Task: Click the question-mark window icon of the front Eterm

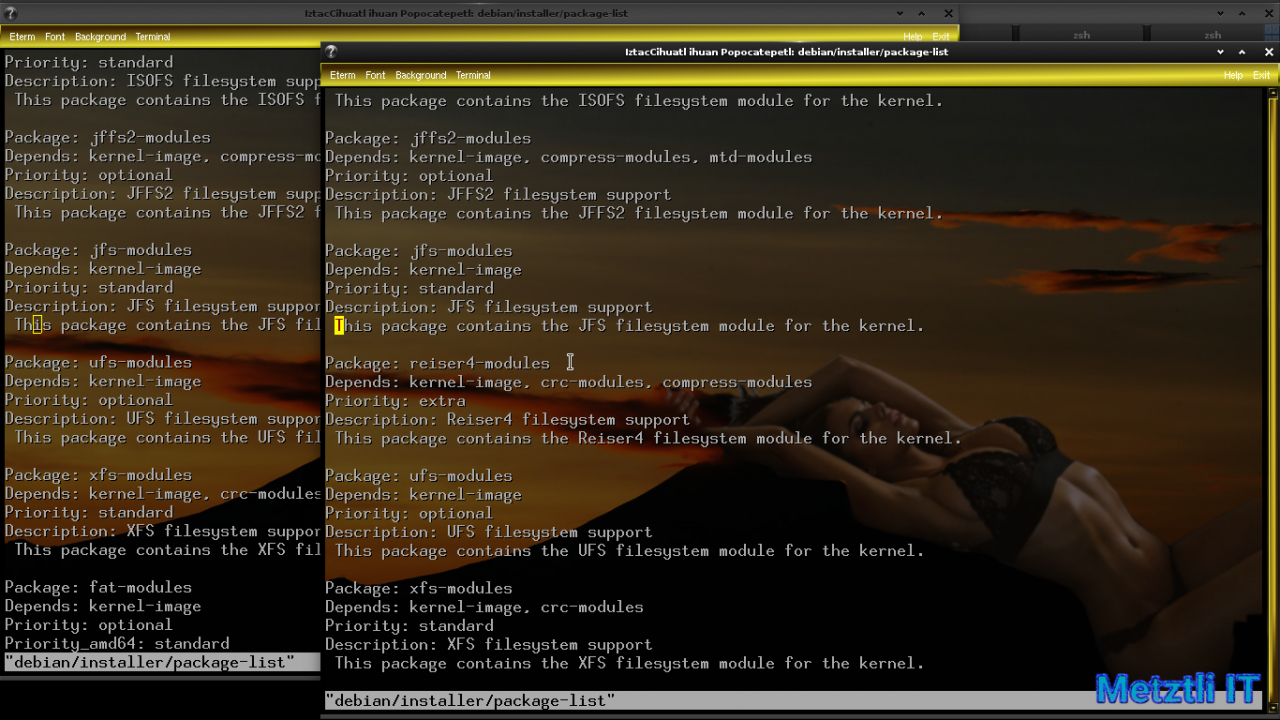Action: point(331,52)
